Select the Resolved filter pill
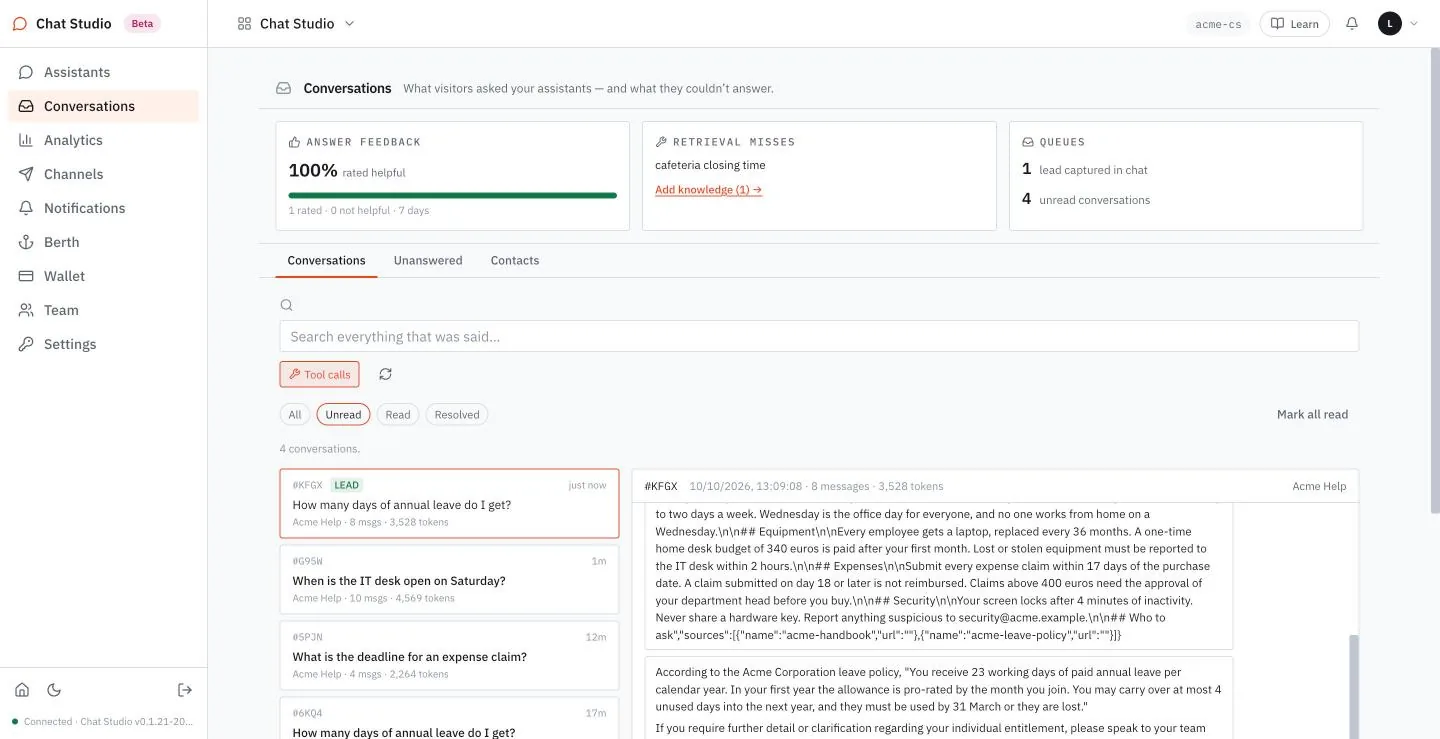This screenshot has height=739, width=1440. point(457,414)
